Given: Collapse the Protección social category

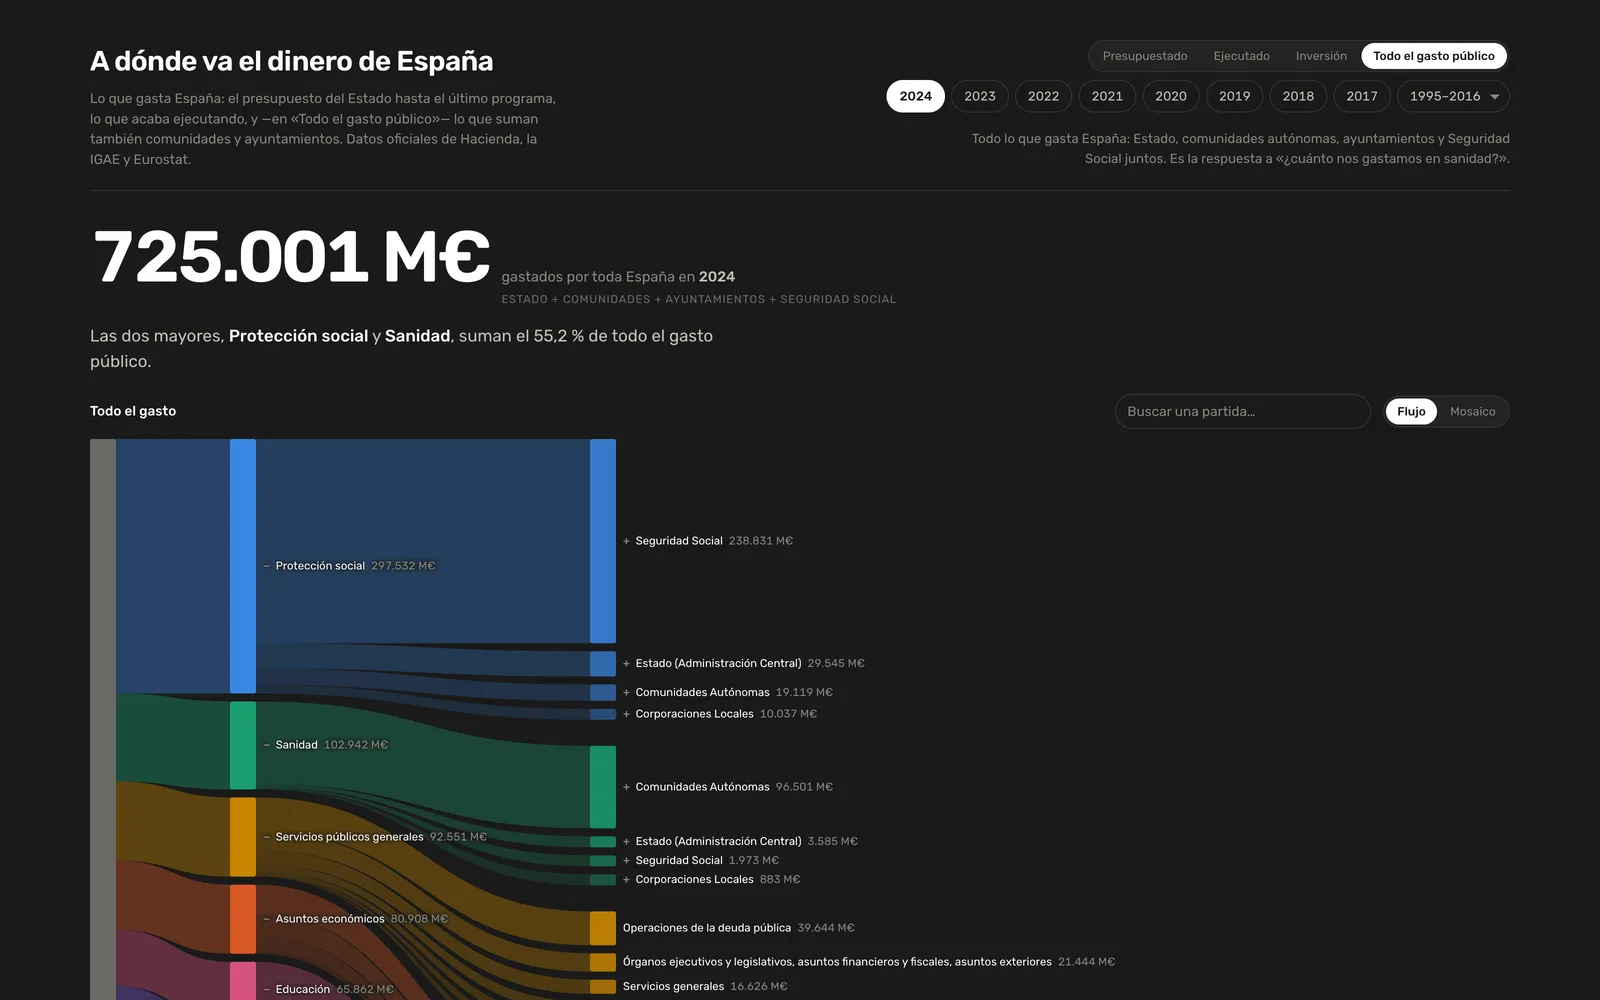Looking at the screenshot, I should coord(349,566).
